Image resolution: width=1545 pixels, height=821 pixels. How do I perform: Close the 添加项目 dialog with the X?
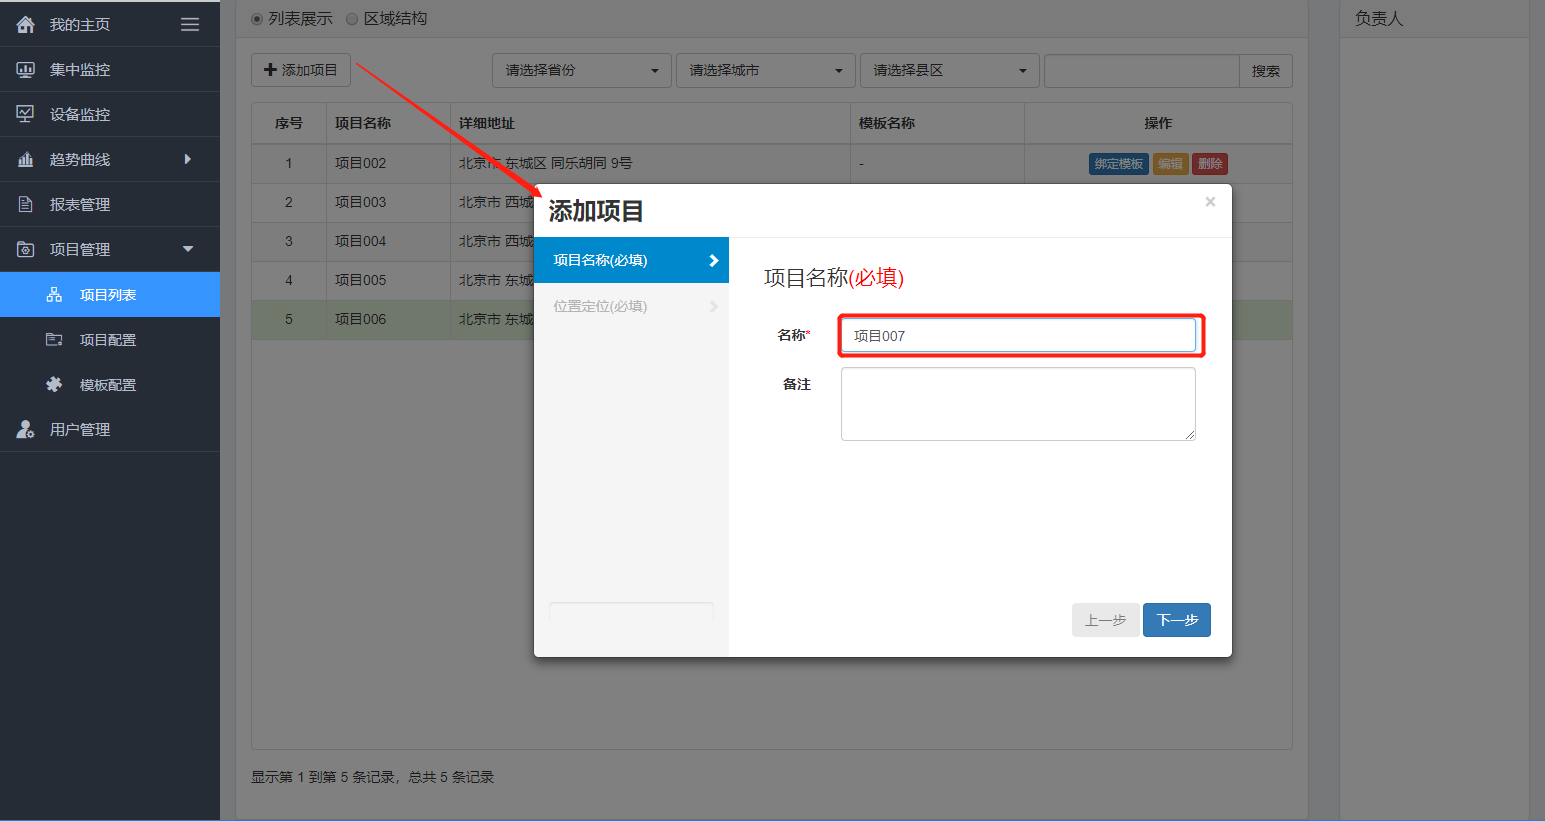[1210, 202]
